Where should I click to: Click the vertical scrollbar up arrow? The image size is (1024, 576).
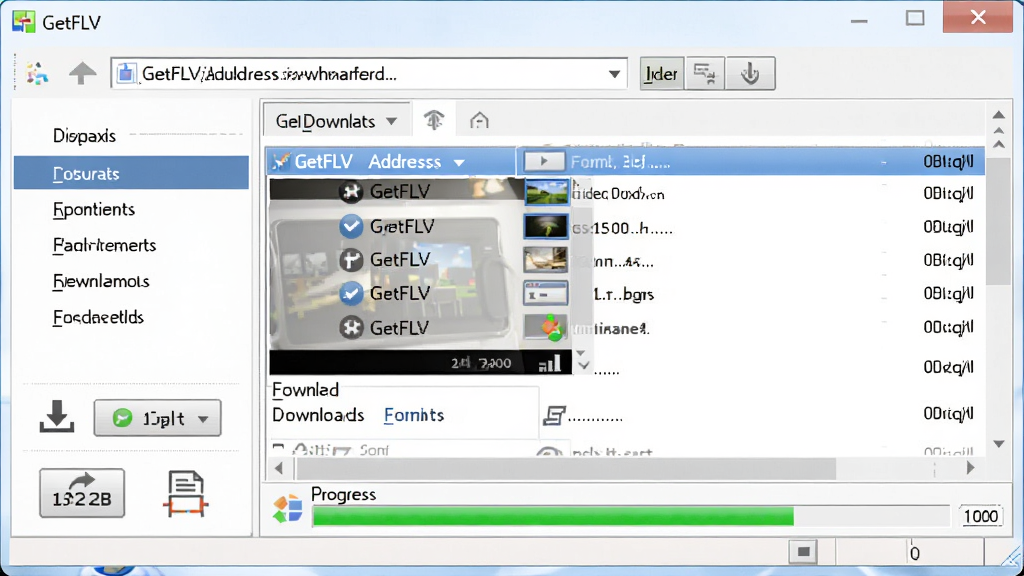click(999, 116)
